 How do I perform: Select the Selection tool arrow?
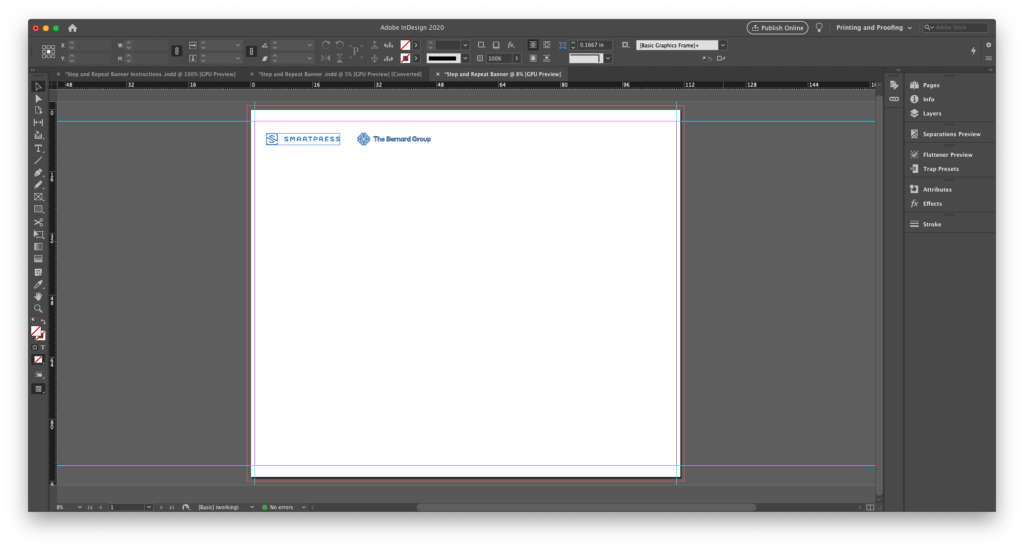(x=38, y=86)
